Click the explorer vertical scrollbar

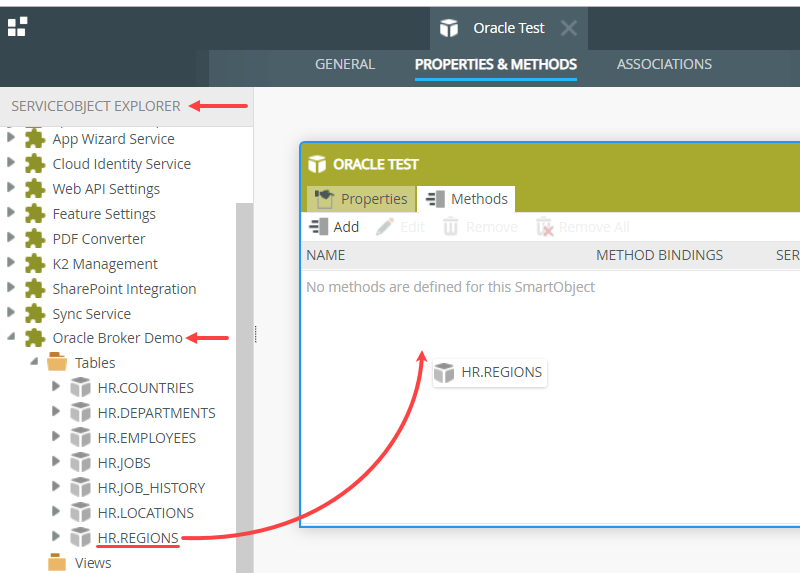pos(244,388)
